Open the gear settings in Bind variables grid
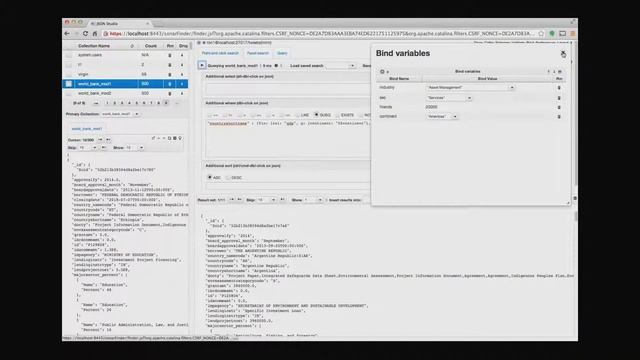The width and height of the screenshot is (640, 360). [382, 71]
